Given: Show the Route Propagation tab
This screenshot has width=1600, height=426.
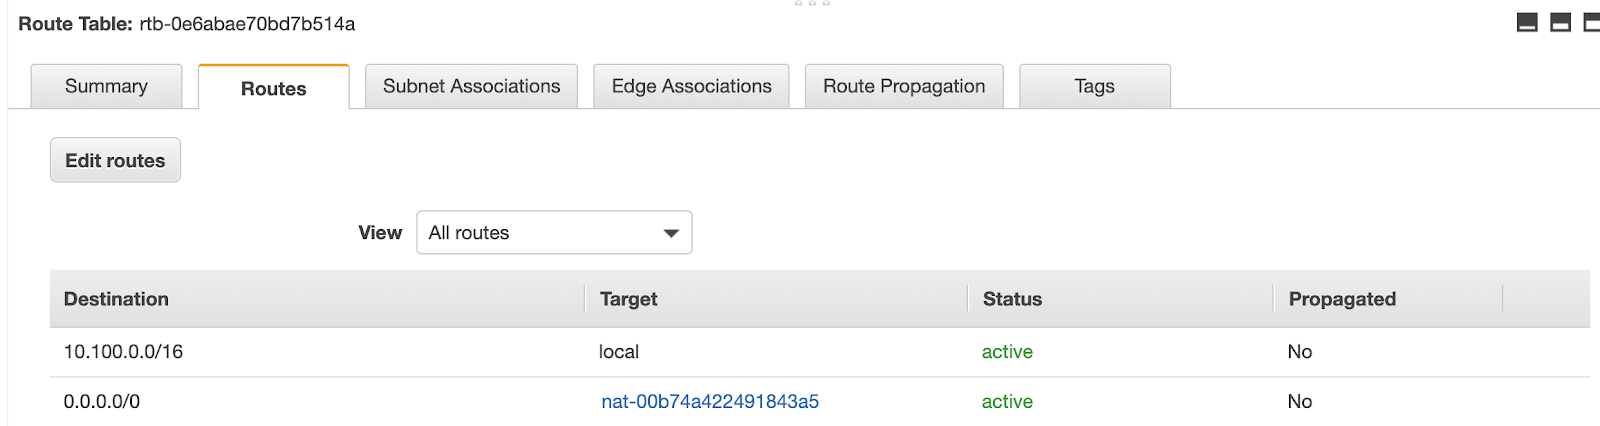Looking at the screenshot, I should coord(904,87).
